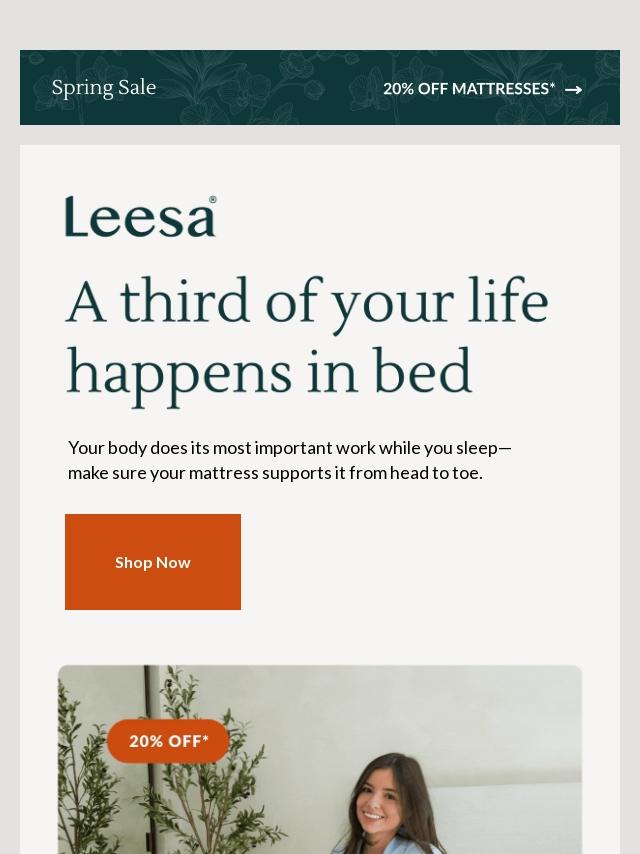Click the arrow icon in the Spring Sale banner
The height and width of the screenshot is (854, 640).
click(x=573, y=90)
